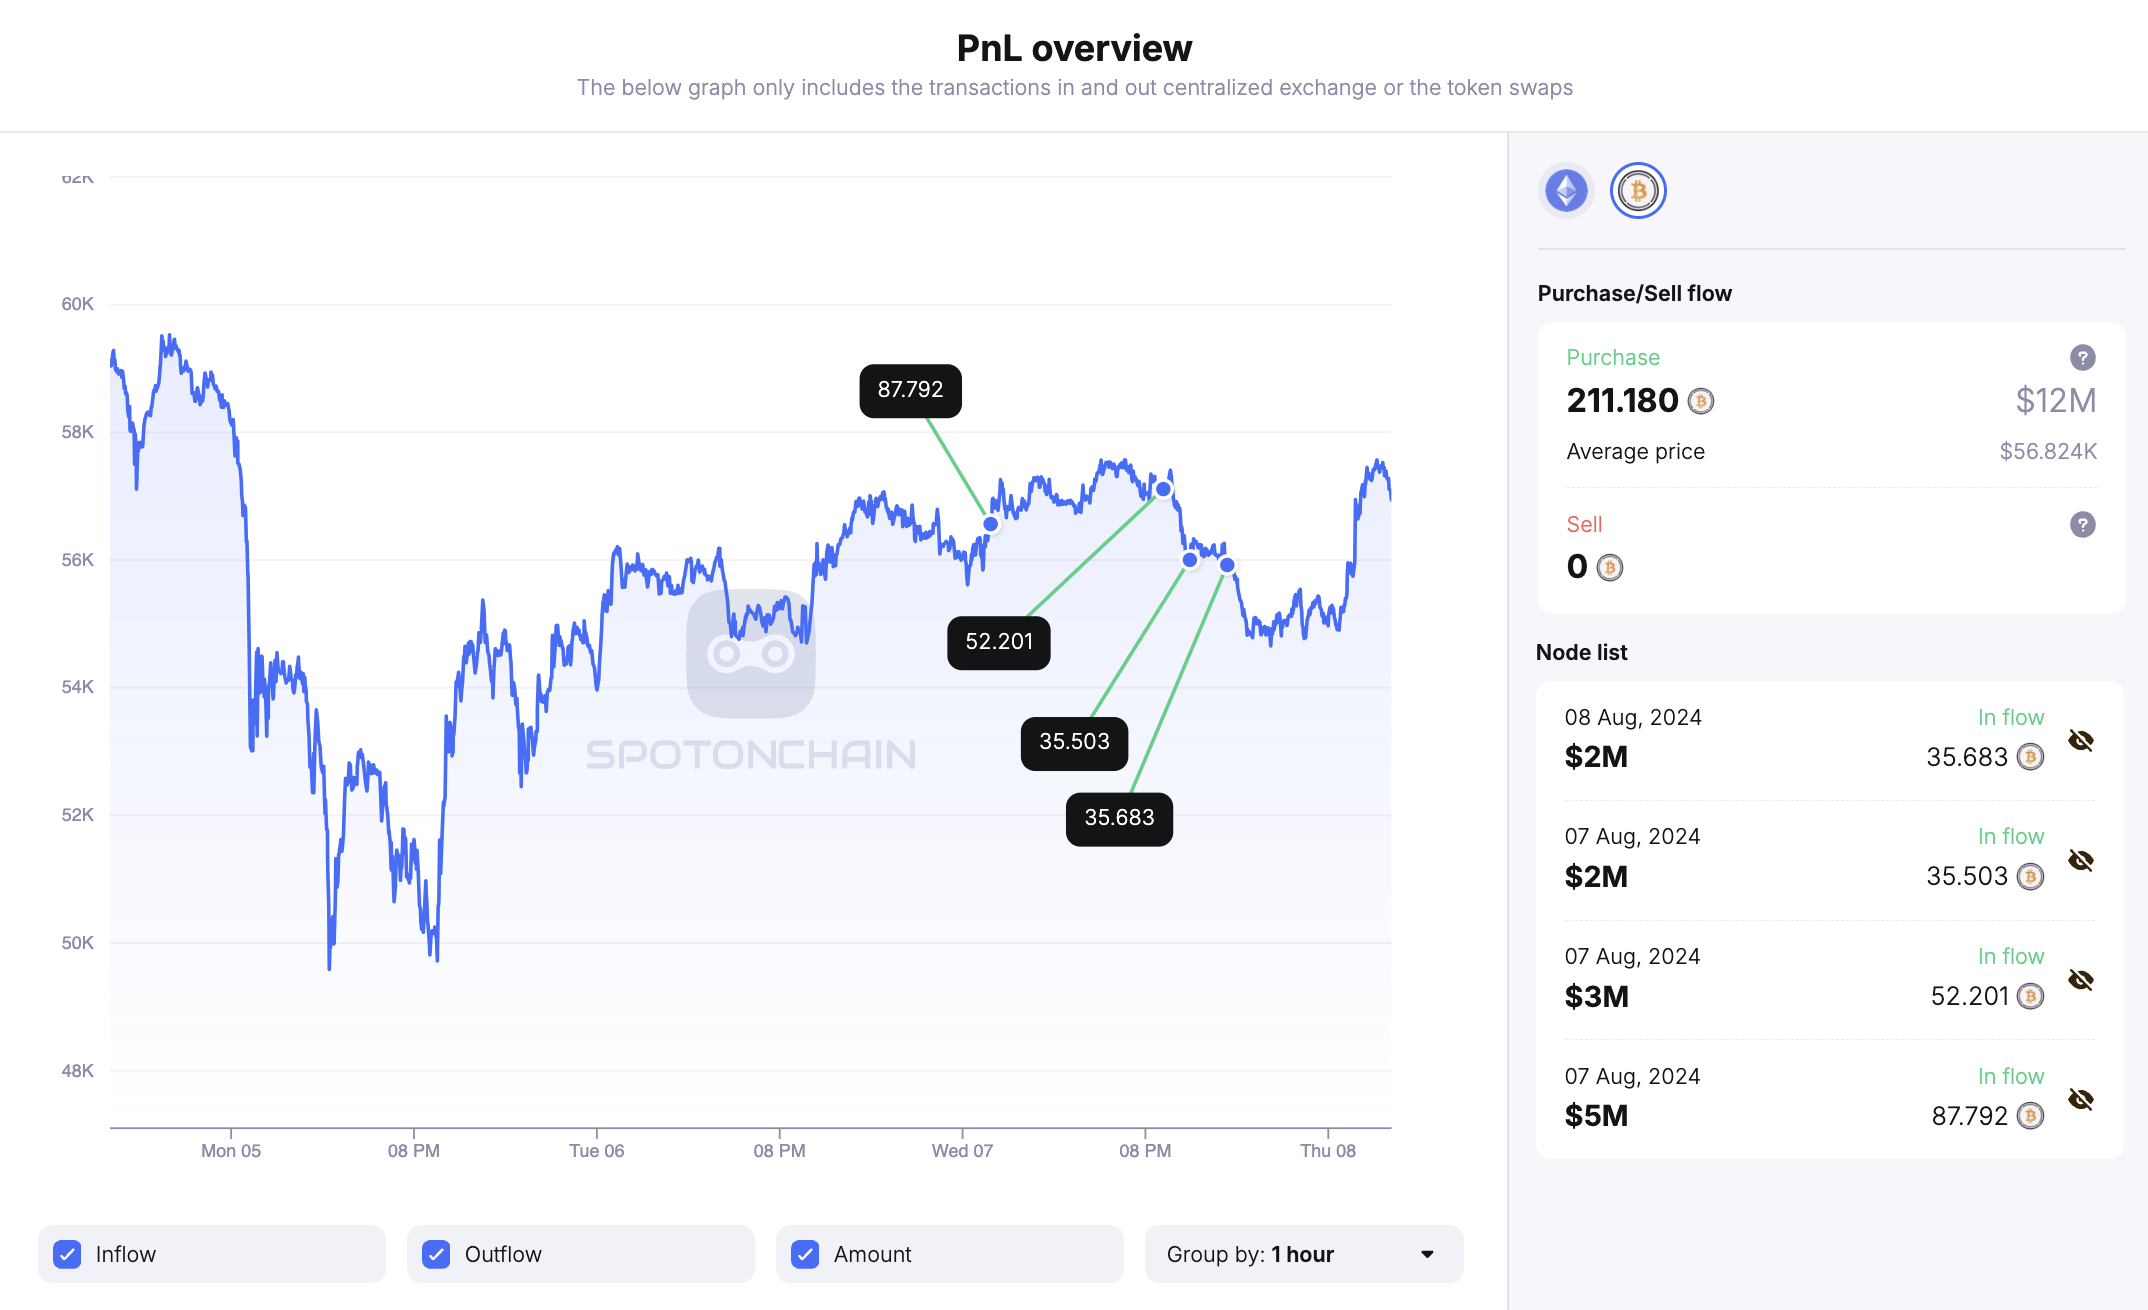Toggle off the Amount checkbox
Viewport: 2148px width, 1310px height.
coord(804,1253)
